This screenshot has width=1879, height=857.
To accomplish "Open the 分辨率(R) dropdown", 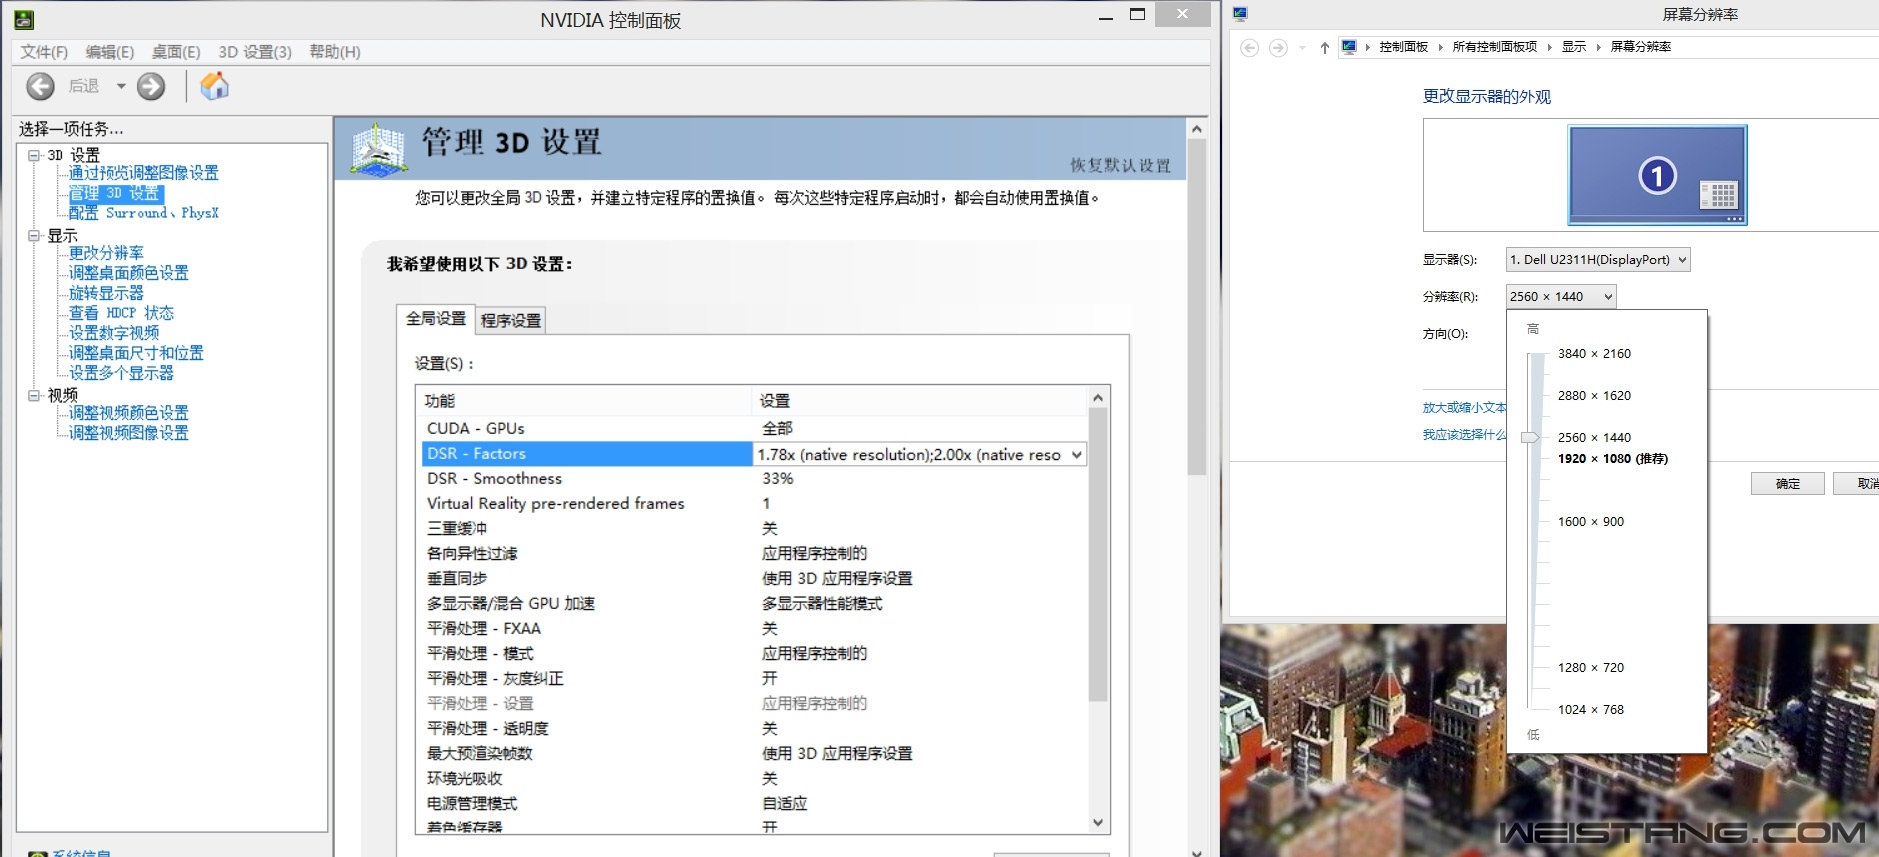I will tap(1561, 297).
